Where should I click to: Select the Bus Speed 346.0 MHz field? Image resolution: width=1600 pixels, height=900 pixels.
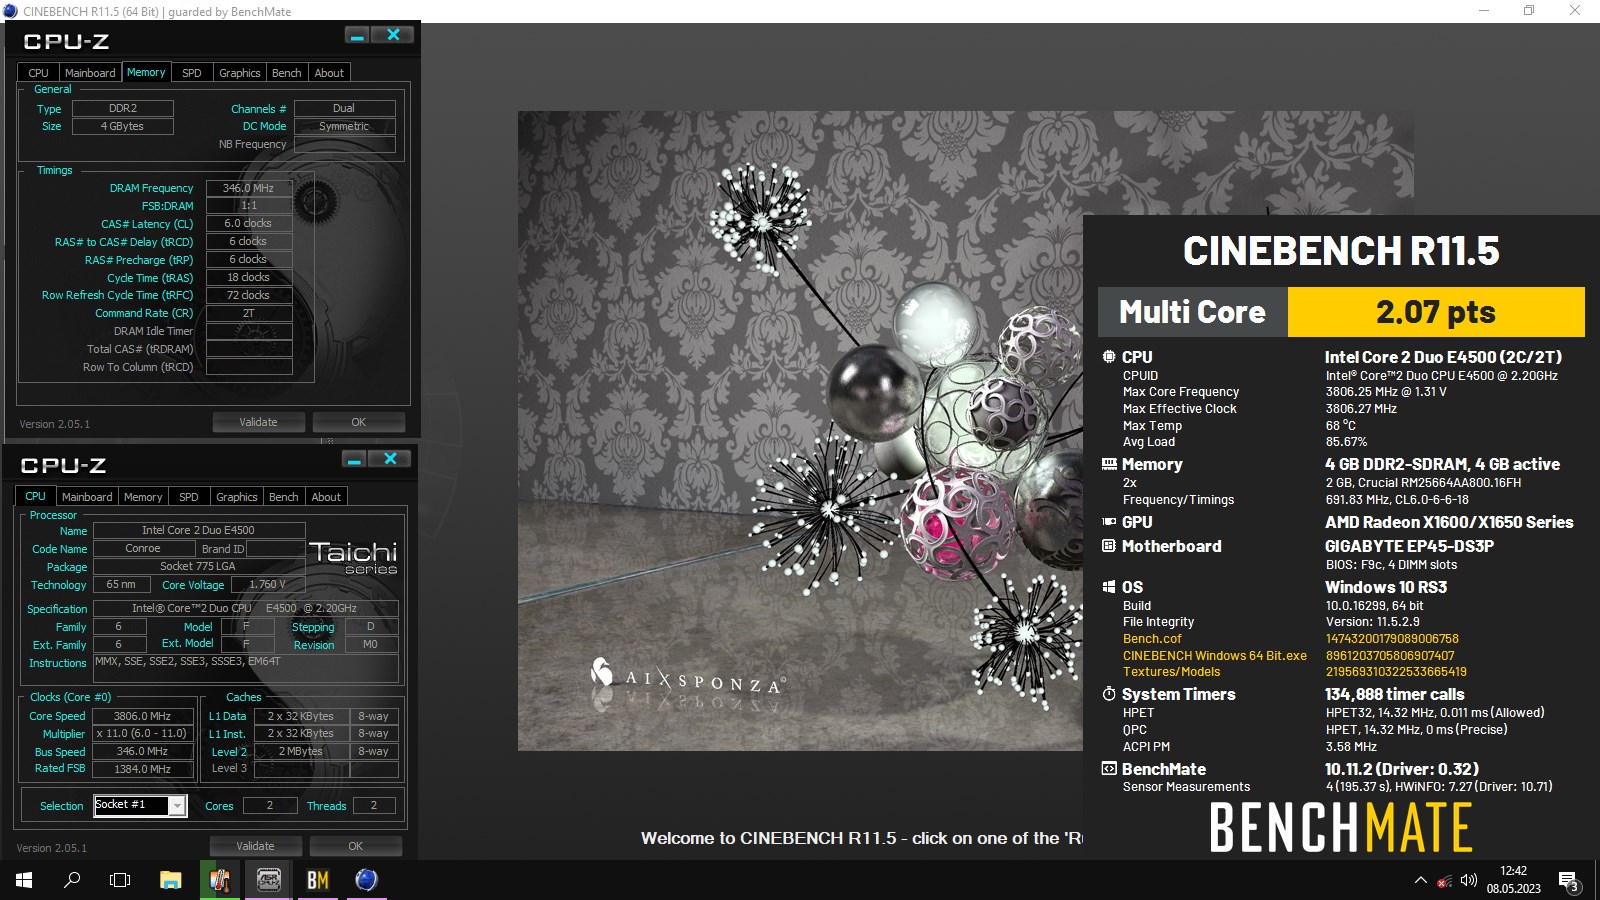pyautogui.click(x=142, y=752)
